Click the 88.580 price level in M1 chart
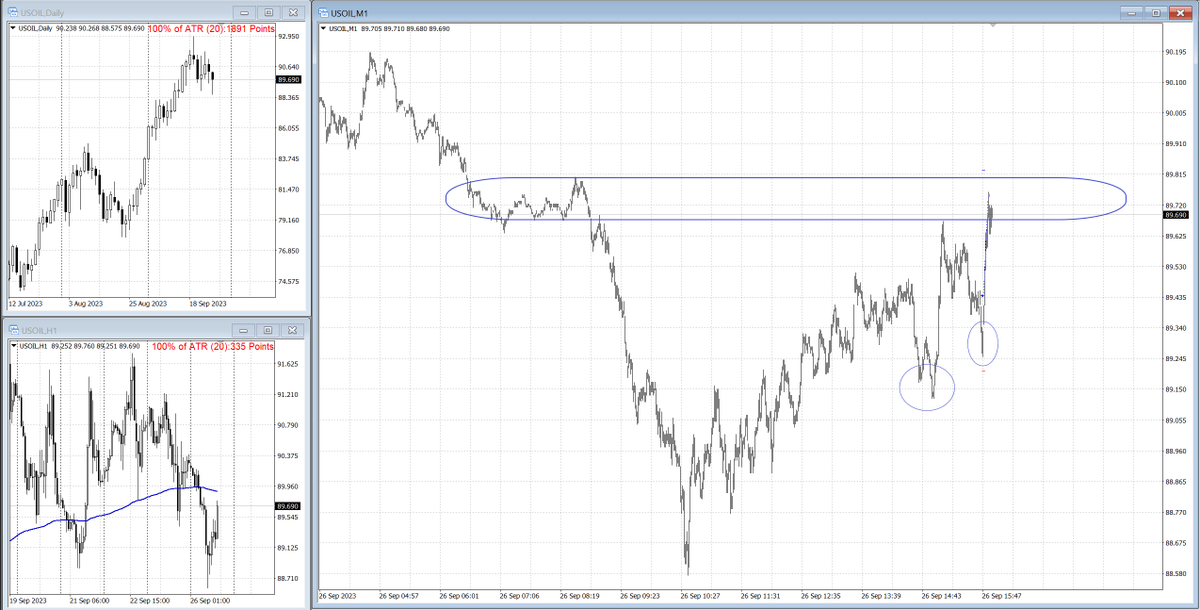Screen dimensions: 1200x610 click(x=1177, y=574)
